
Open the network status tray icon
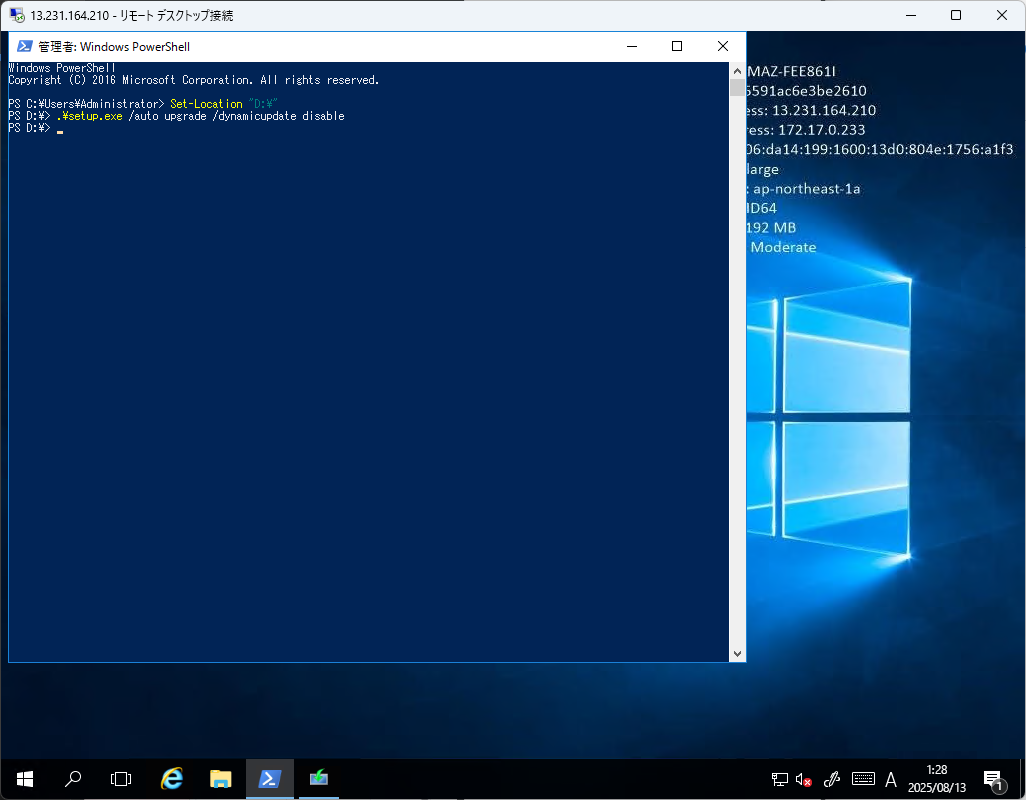[779, 779]
